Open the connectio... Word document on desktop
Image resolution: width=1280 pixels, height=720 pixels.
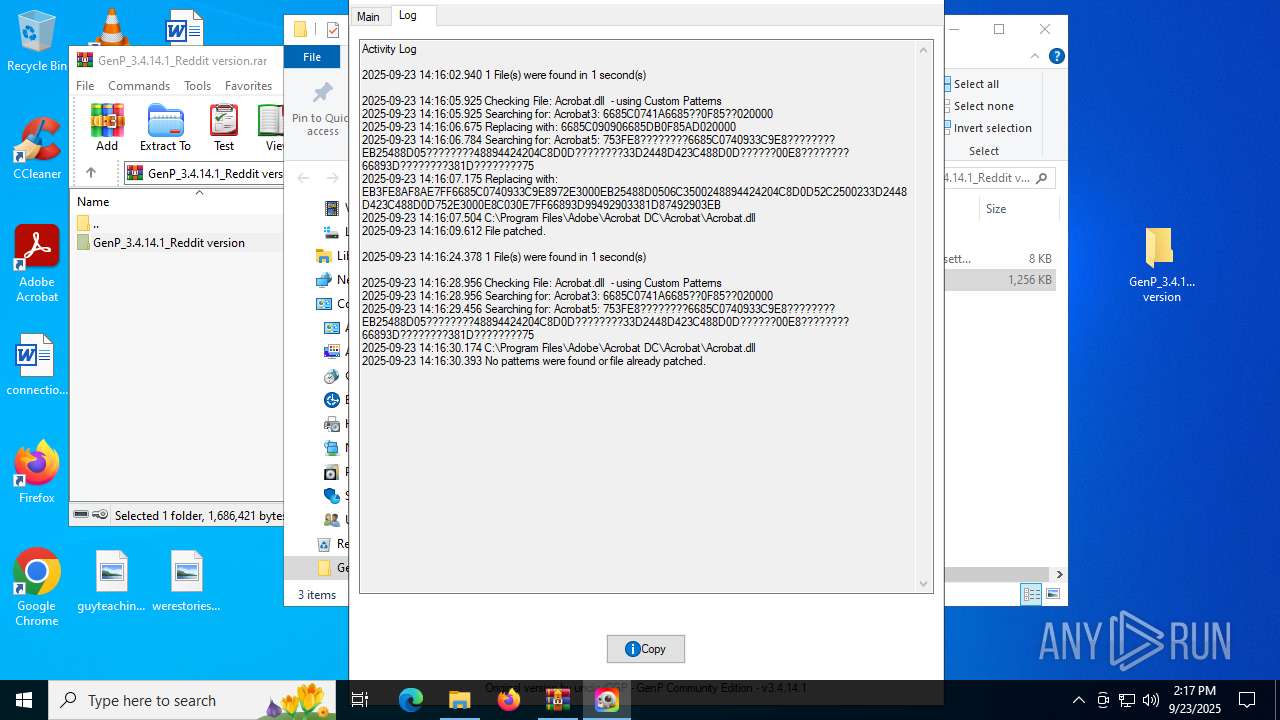pos(37,366)
